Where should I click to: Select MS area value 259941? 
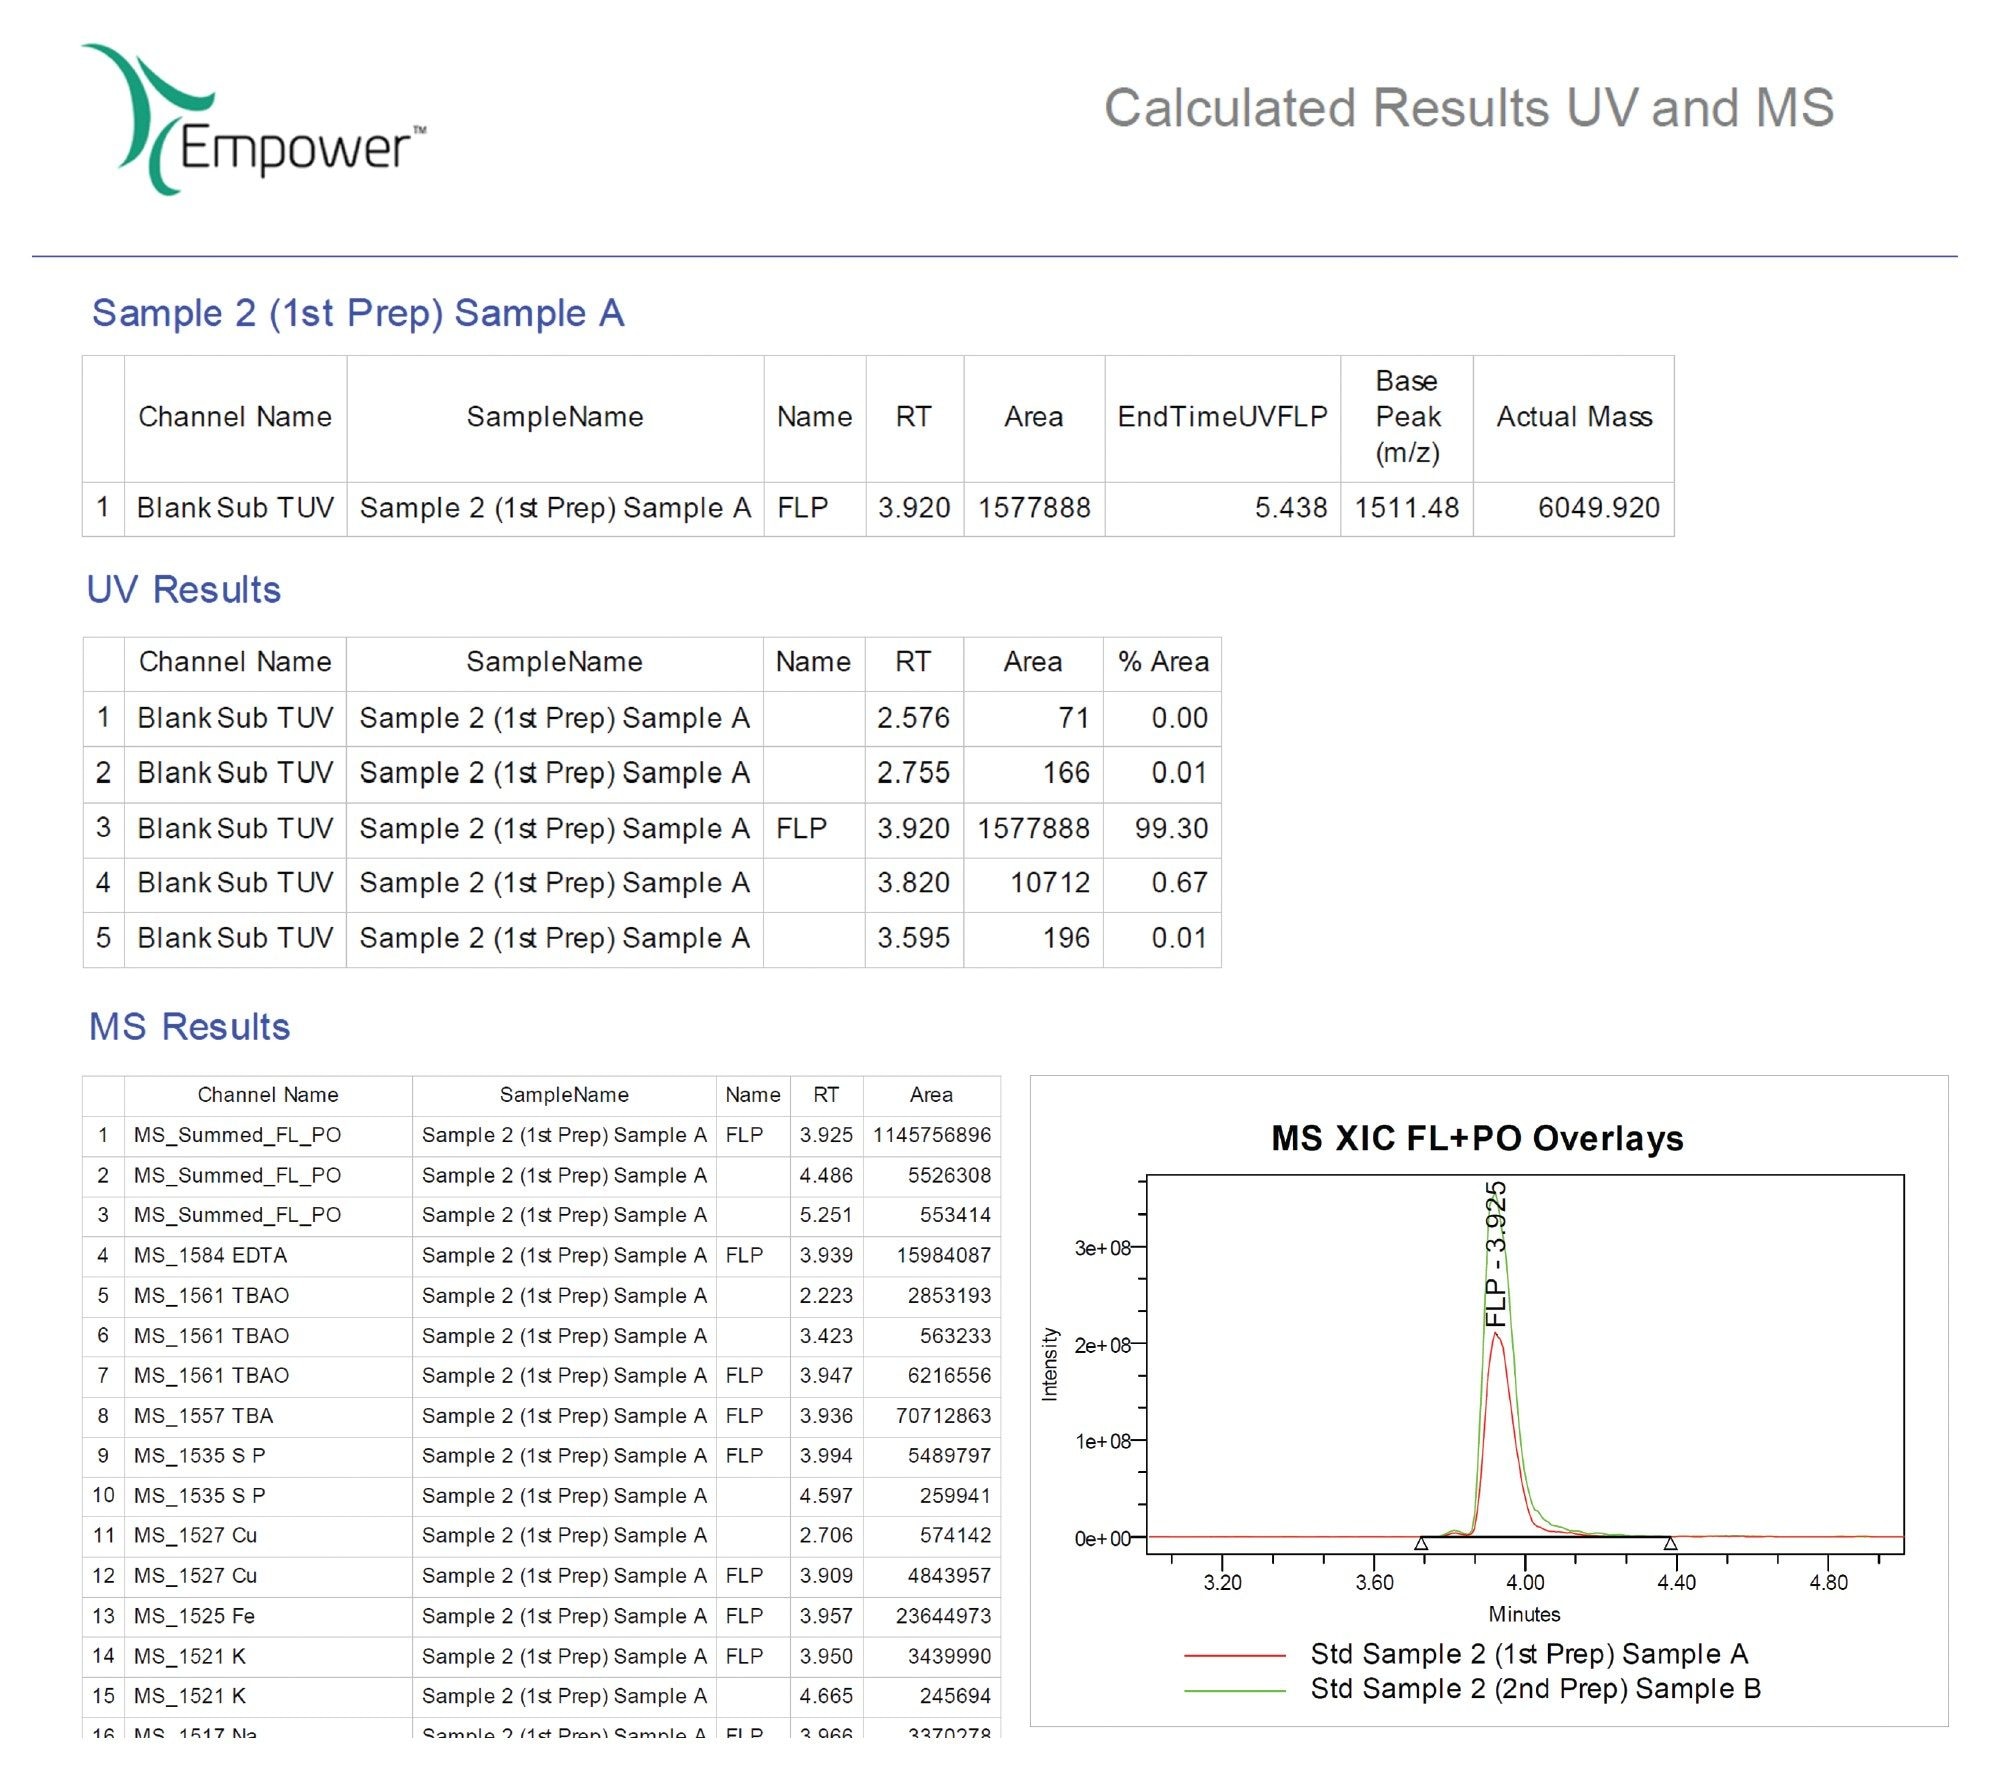click(955, 1496)
